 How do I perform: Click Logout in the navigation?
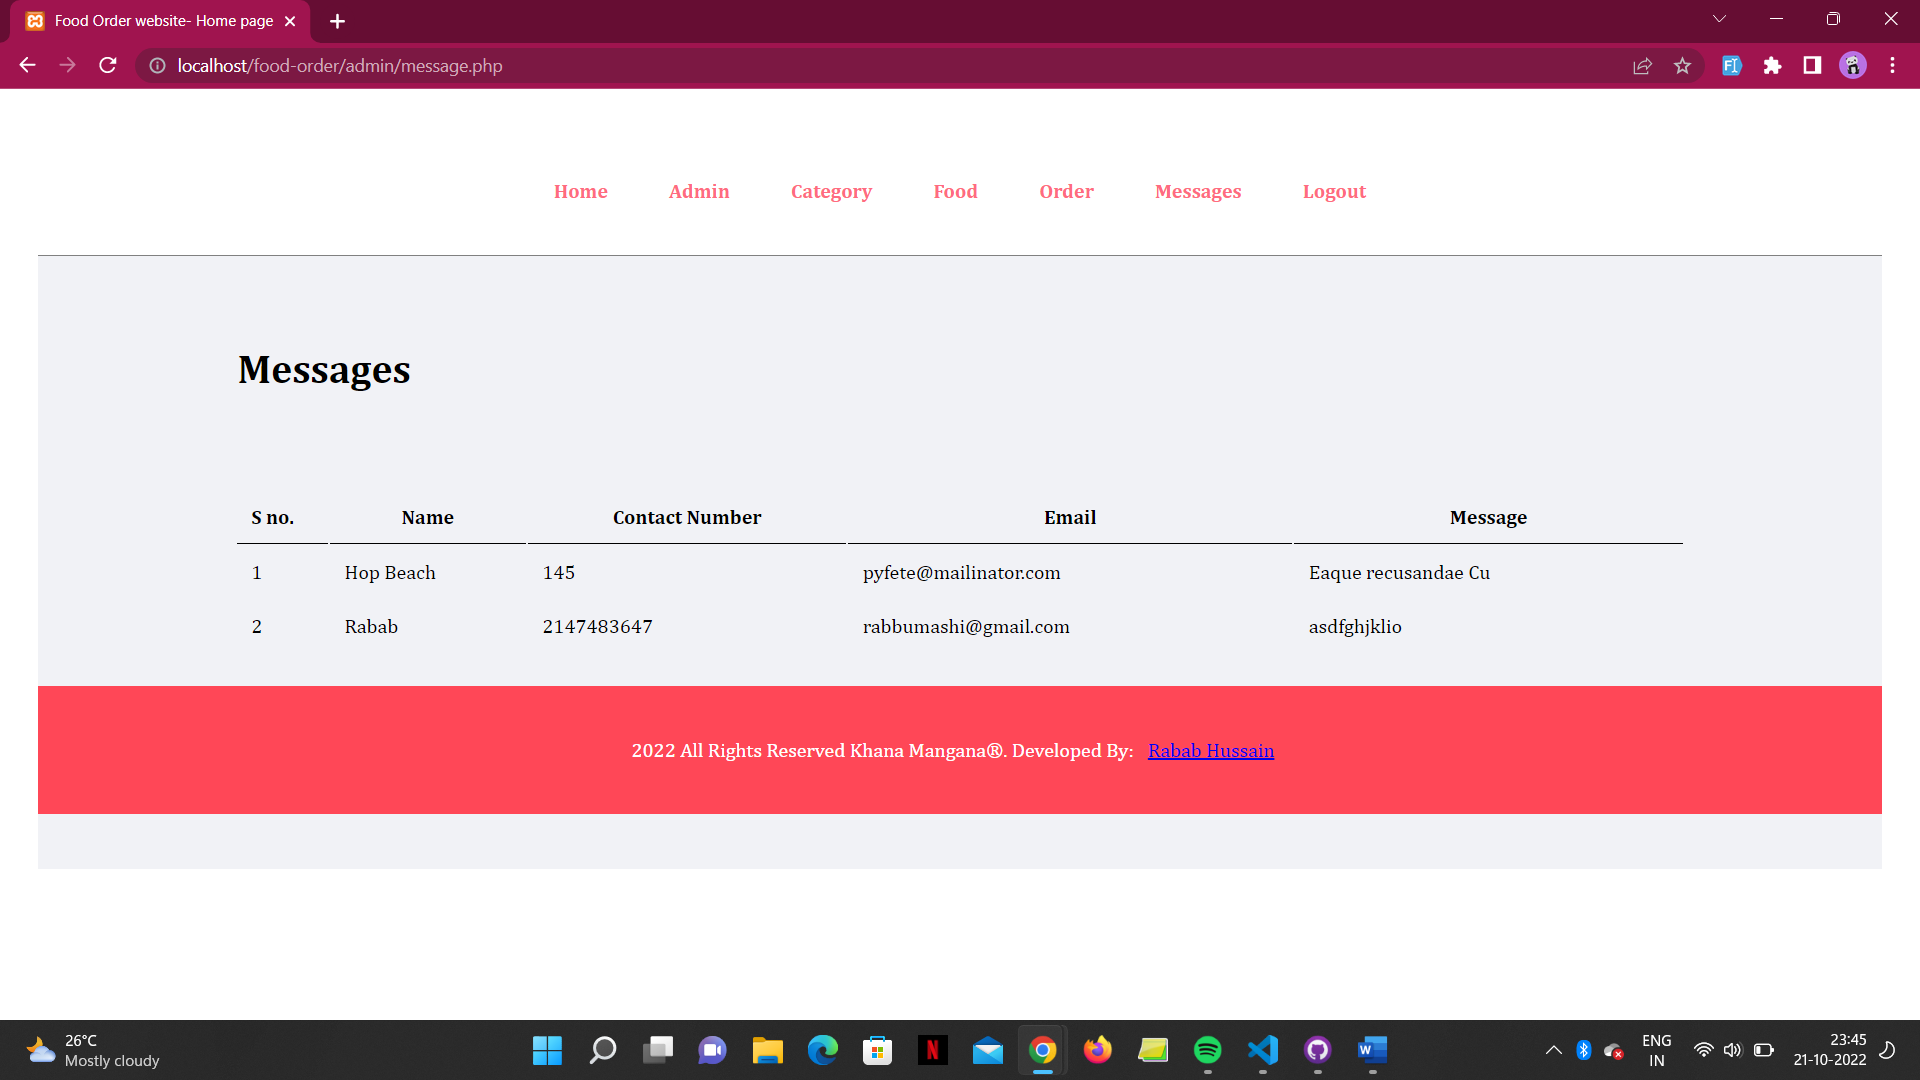point(1334,191)
